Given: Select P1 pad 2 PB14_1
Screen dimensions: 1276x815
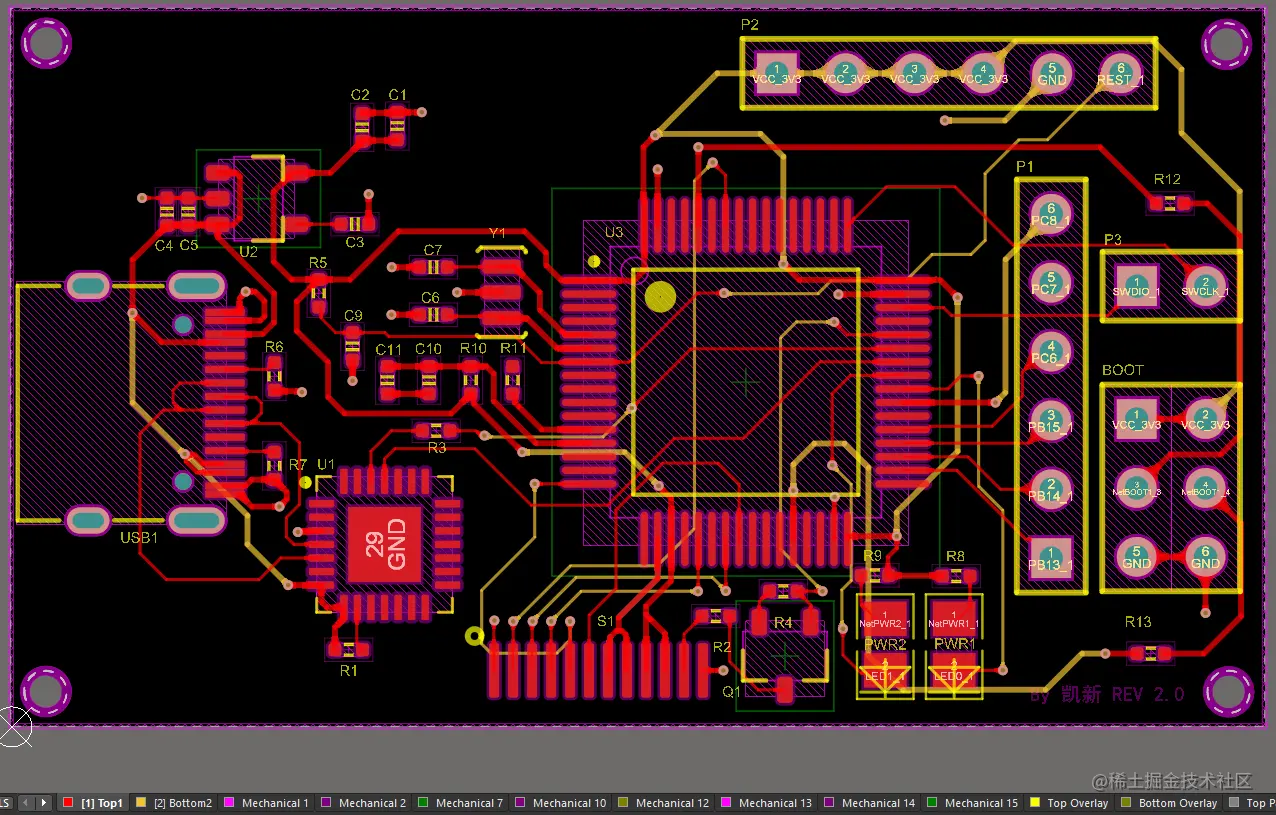Looking at the screenshot, I should 1050,490.
